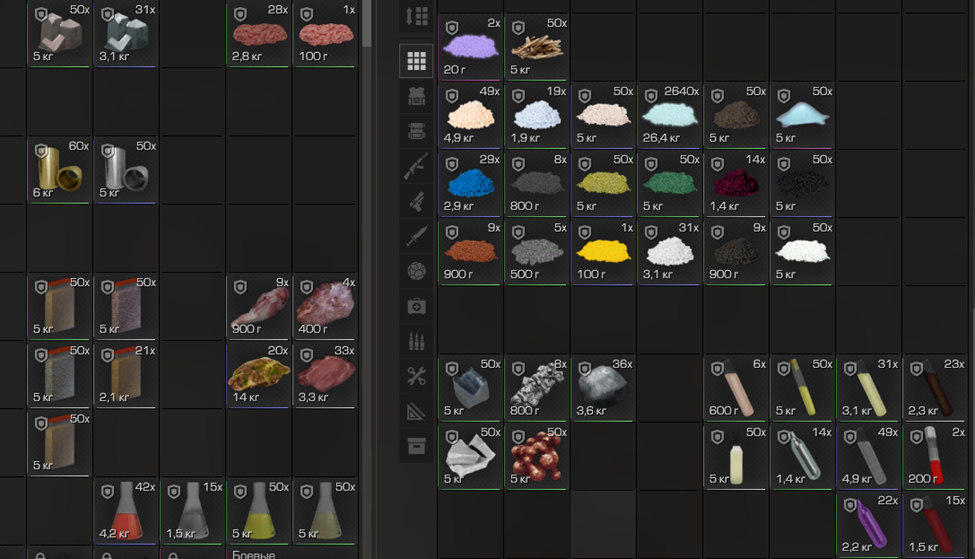Filter inventory by body armor vest icon
Image resolution: width=975 pixels, height=559 pixels.
pyautogui.click(x=416, y=96)
